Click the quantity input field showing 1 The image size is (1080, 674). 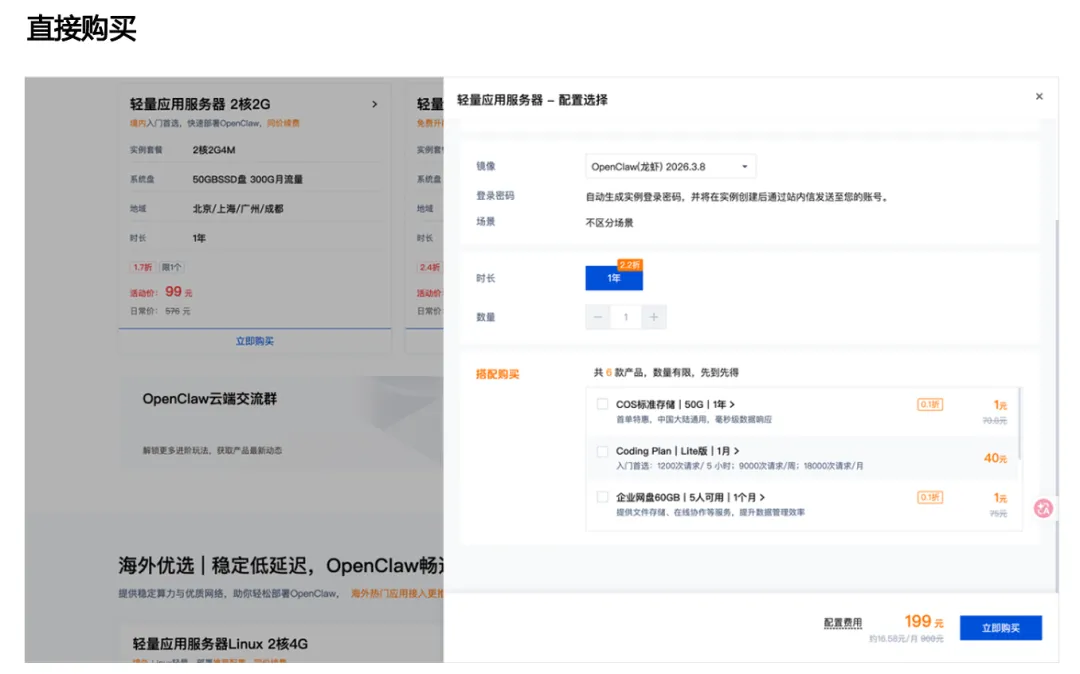tap(626, 317)
